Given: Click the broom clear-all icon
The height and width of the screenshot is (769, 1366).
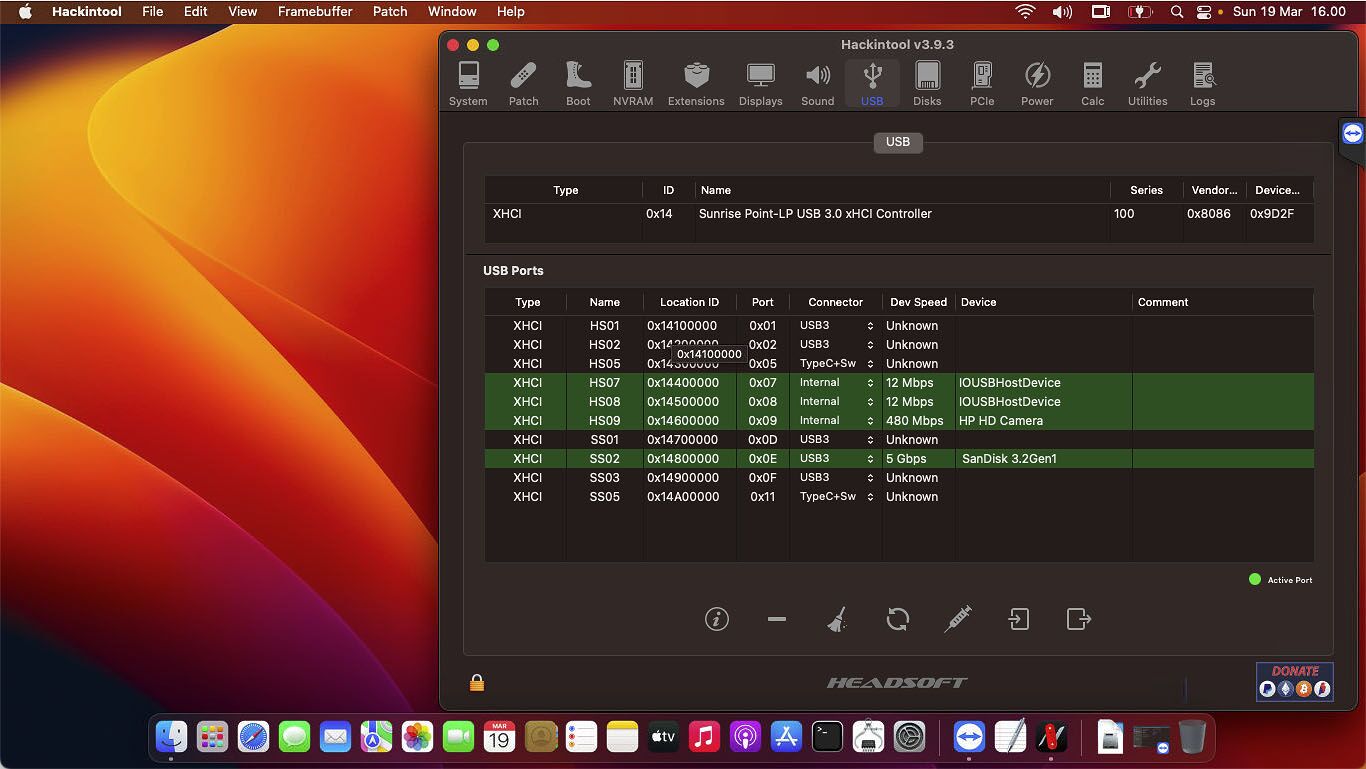Looking at the screenshot, I should [x=837, y=619].
